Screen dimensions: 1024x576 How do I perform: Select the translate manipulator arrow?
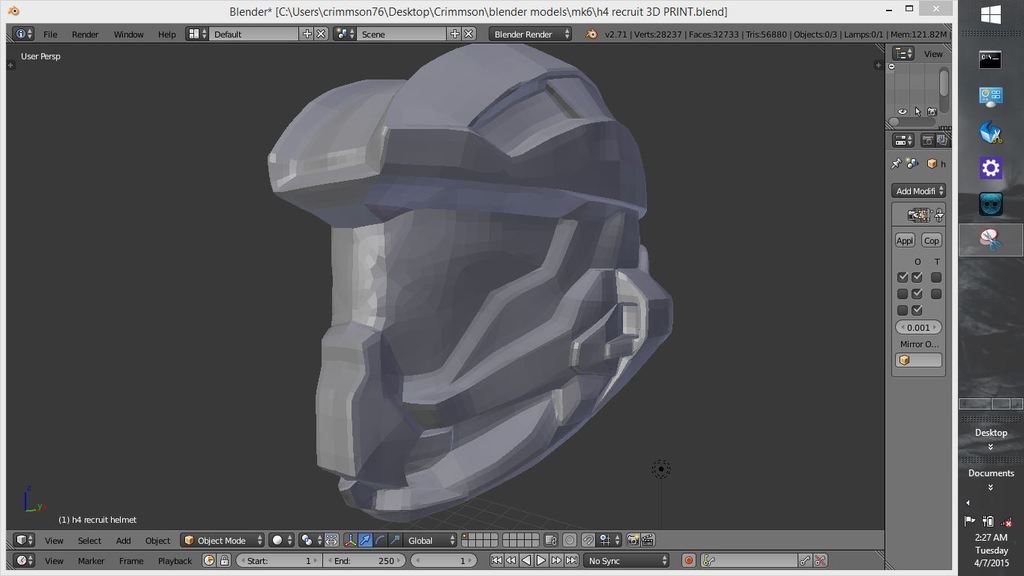click(x=365, y=540)
